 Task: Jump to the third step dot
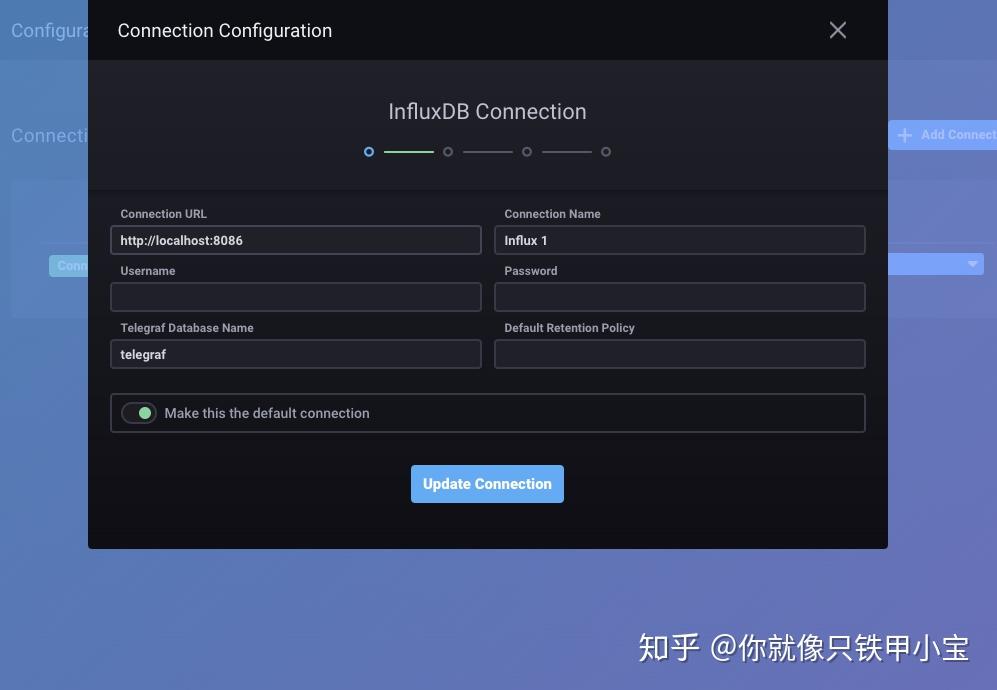click(x=527, y=151)
